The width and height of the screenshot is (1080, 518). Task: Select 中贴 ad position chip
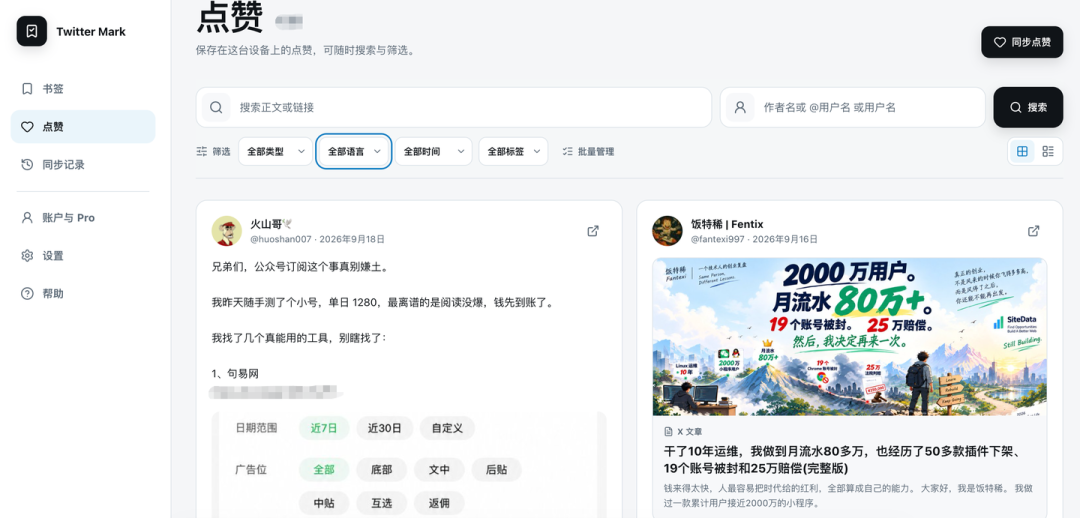324,504
